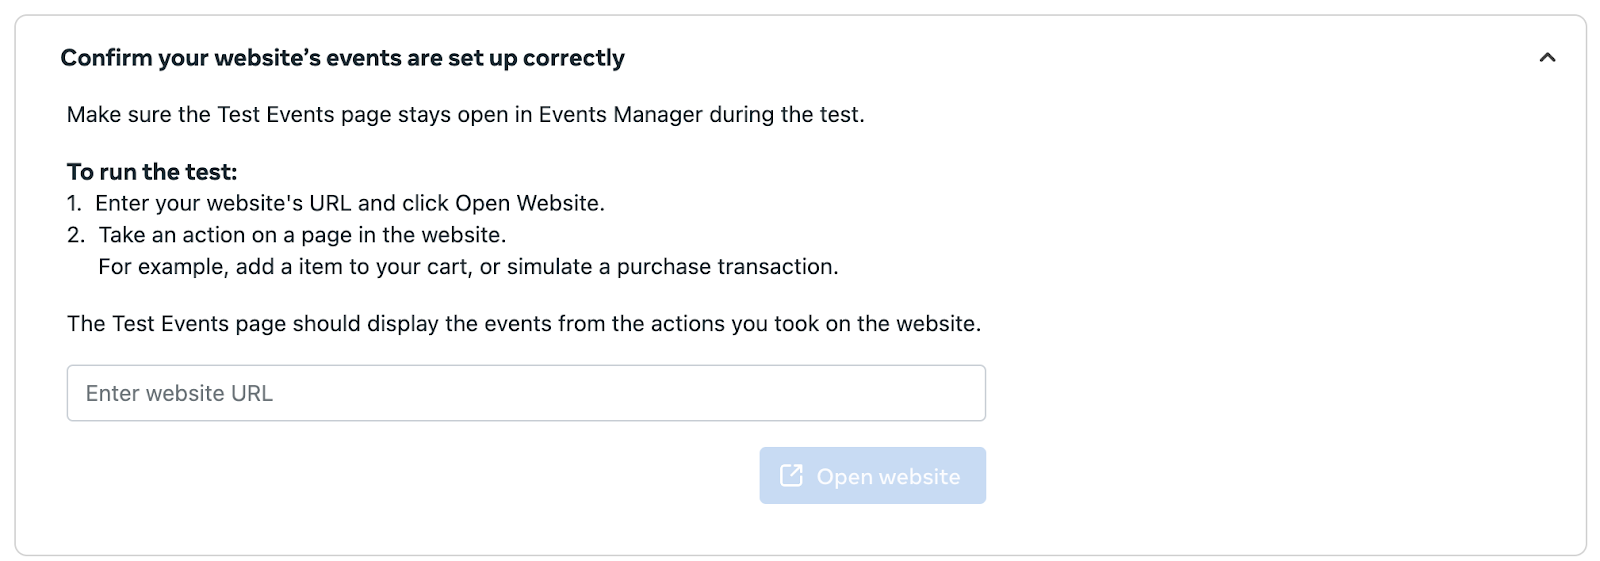Click the "To run the test:" heading

152,171
